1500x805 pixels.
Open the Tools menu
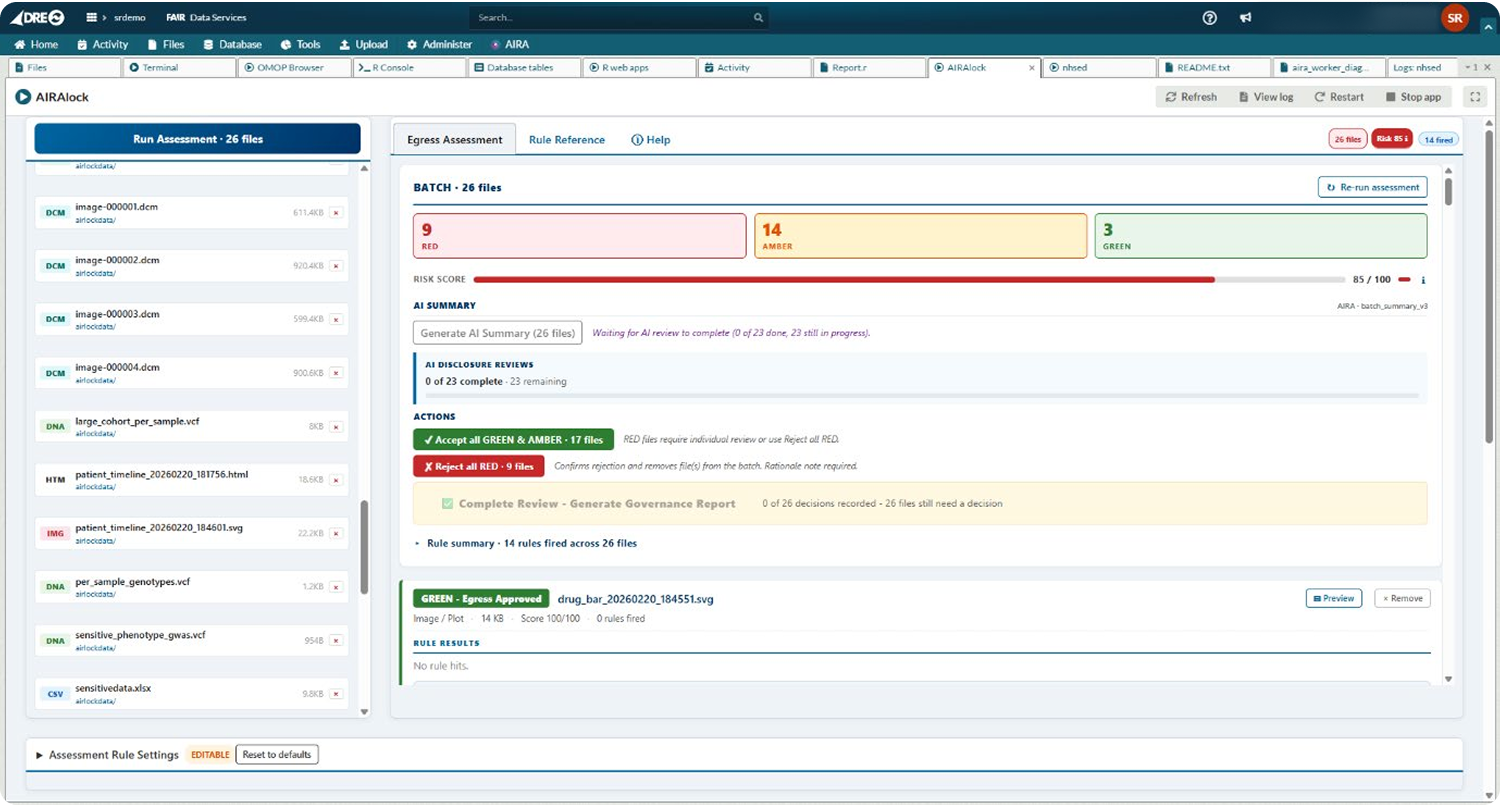[x=301, y=45]
